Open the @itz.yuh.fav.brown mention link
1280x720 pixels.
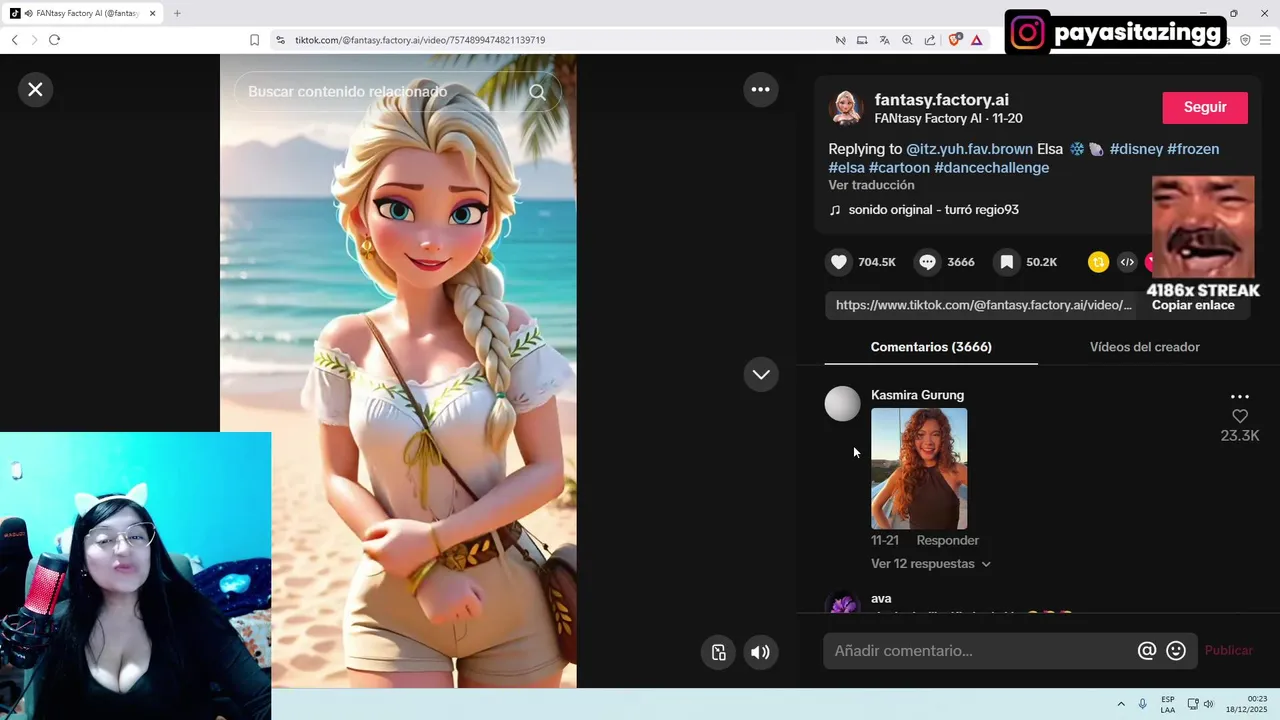pyautogui.click(x=969, y=149)
